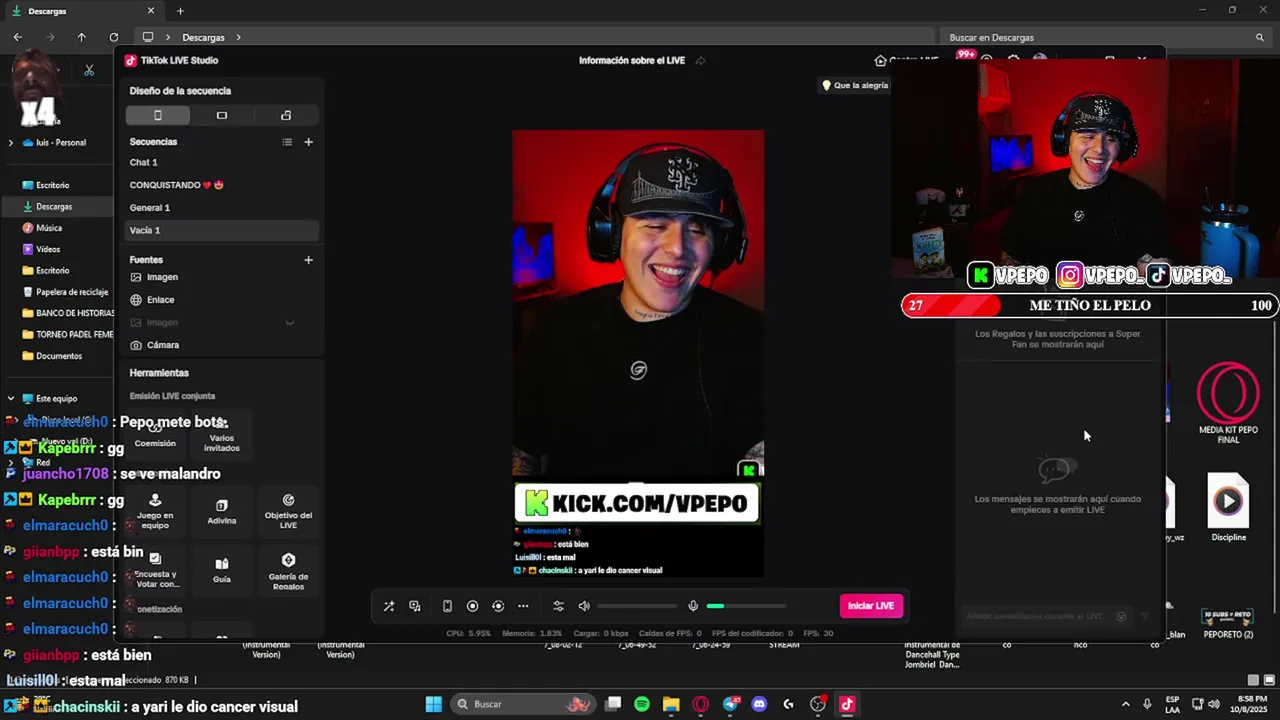
Task: Add a new sequence with the plus icon
Action: coord(308,142)
